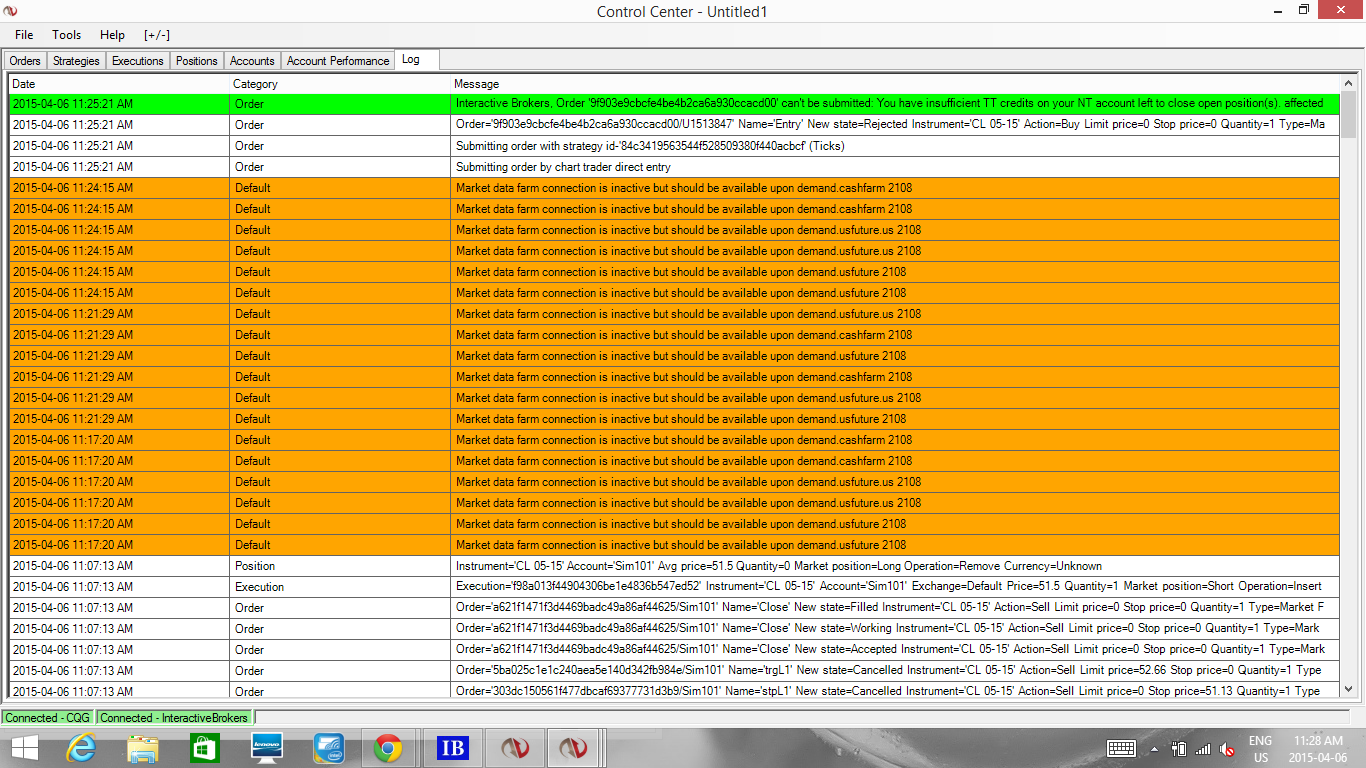Open the Tools menu
The height and width of the screenshot is (768, 1366).
(67, 35)
